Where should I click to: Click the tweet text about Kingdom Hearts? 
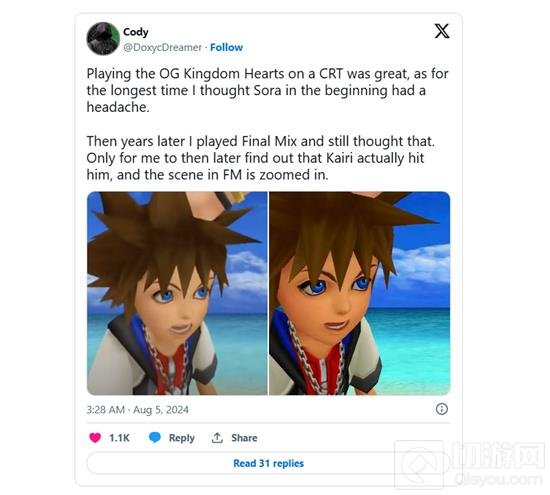tap(267, 90)
